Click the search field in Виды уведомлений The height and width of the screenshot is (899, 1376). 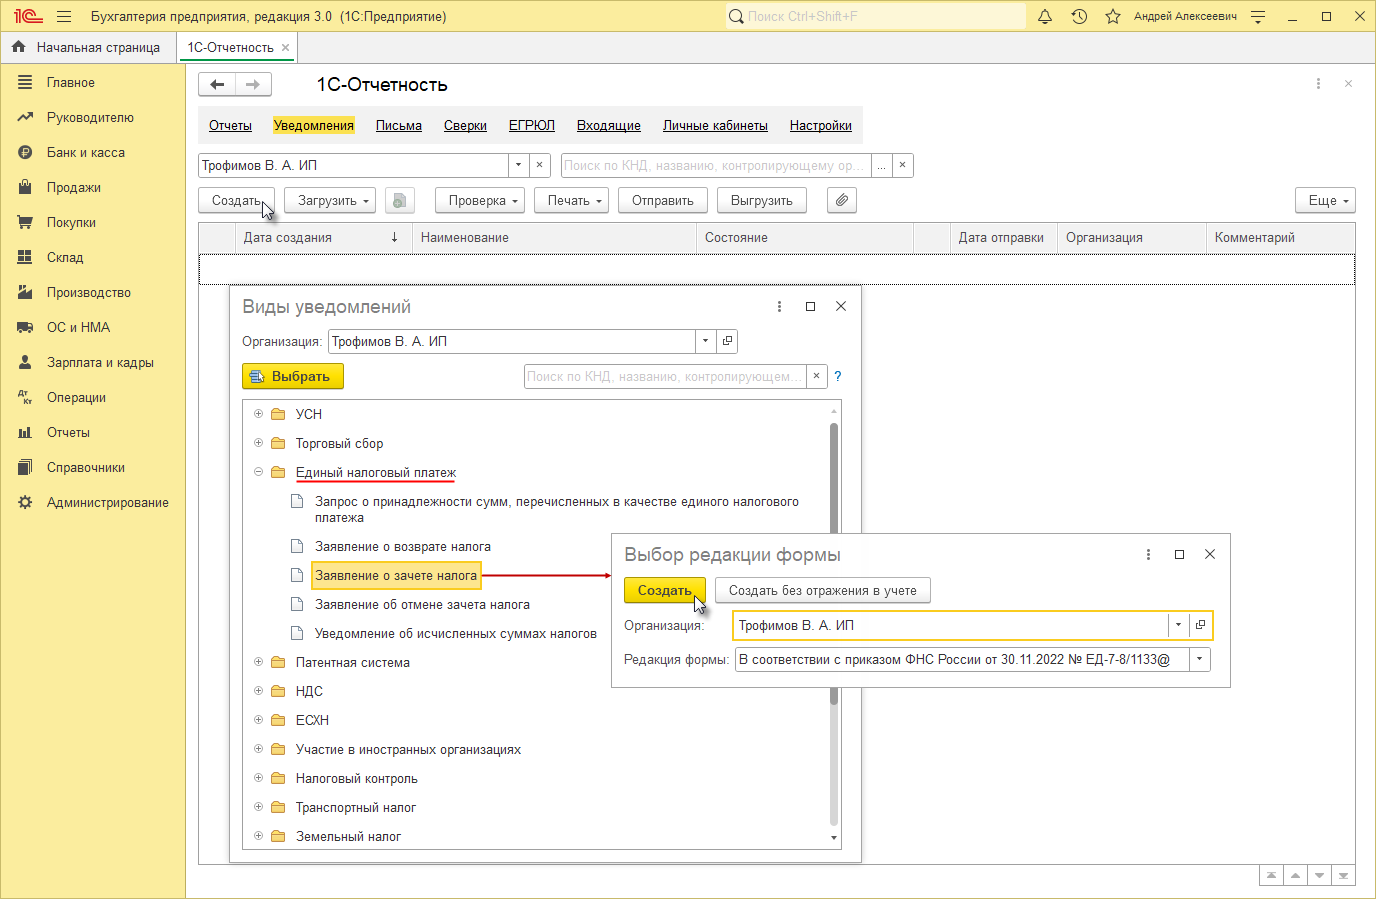click(665, 377)
